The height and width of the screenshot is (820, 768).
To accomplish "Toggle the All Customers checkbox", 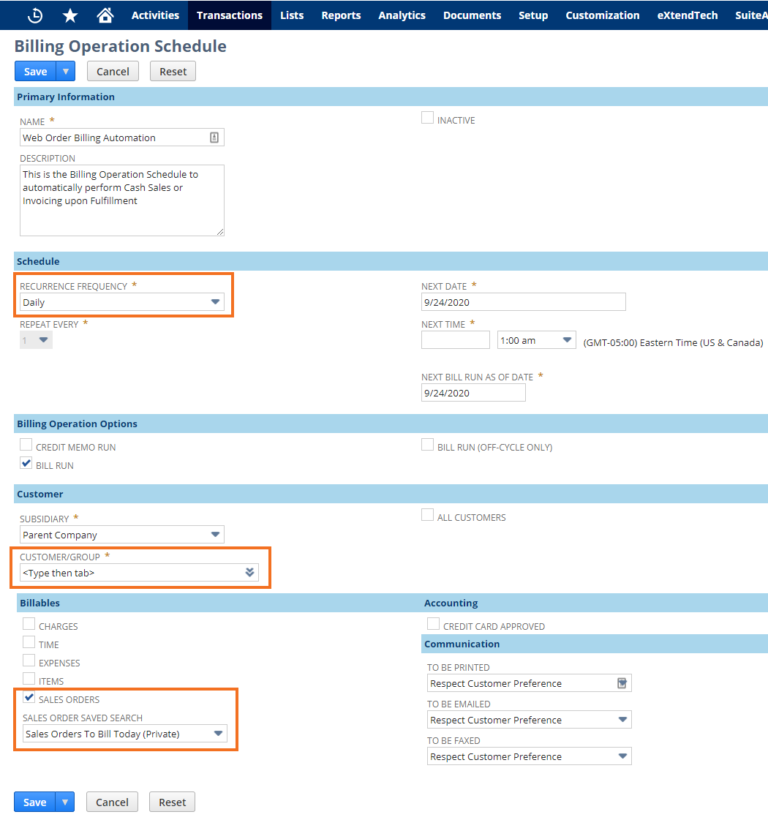I will [428, 516].
